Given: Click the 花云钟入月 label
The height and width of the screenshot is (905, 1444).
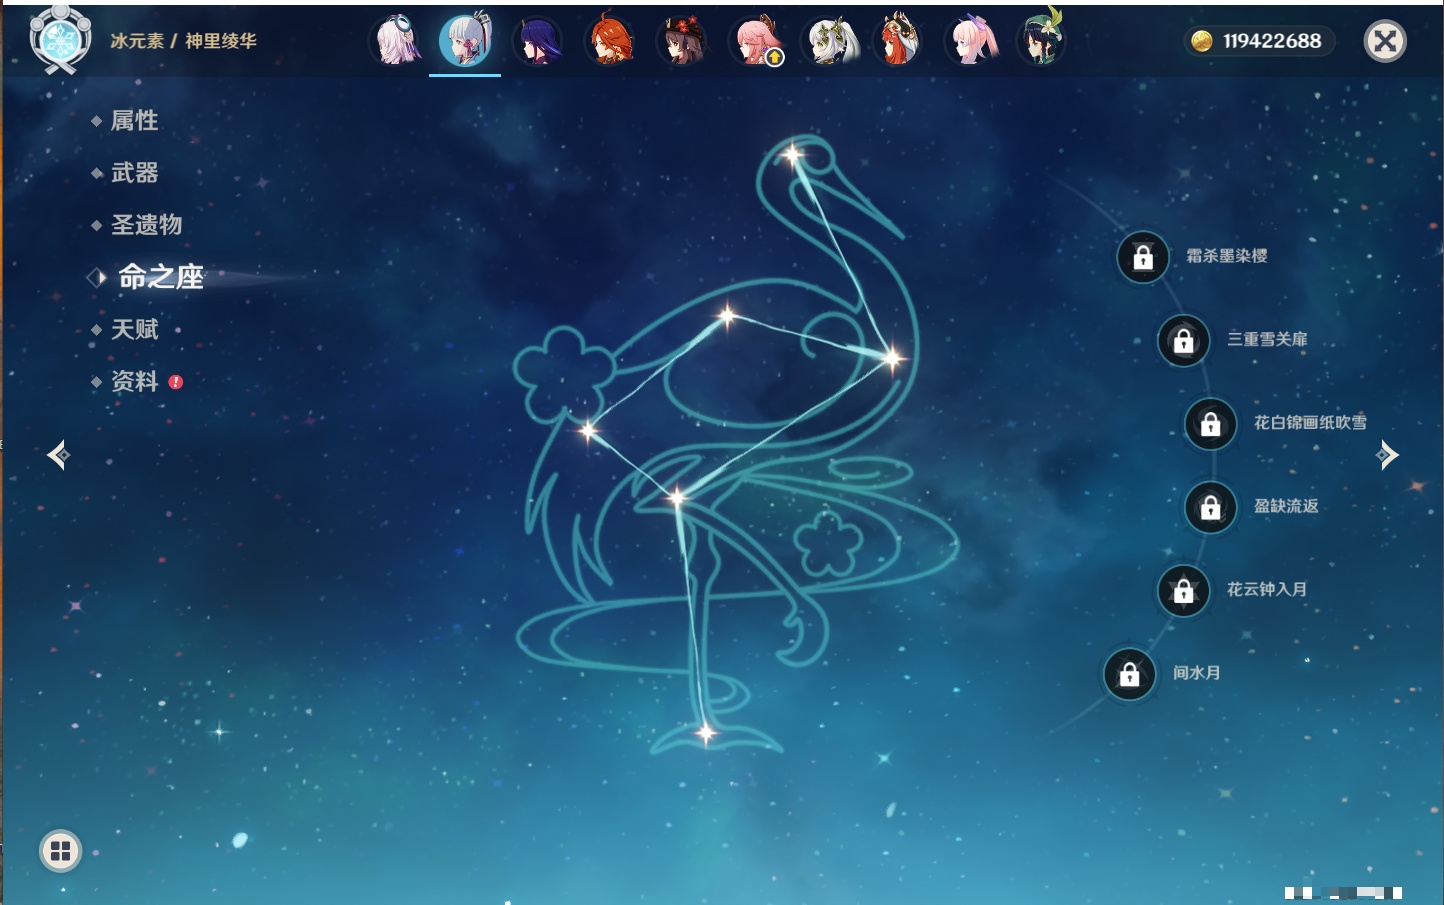Looking at the screenshot, I should click(1267, 589).
